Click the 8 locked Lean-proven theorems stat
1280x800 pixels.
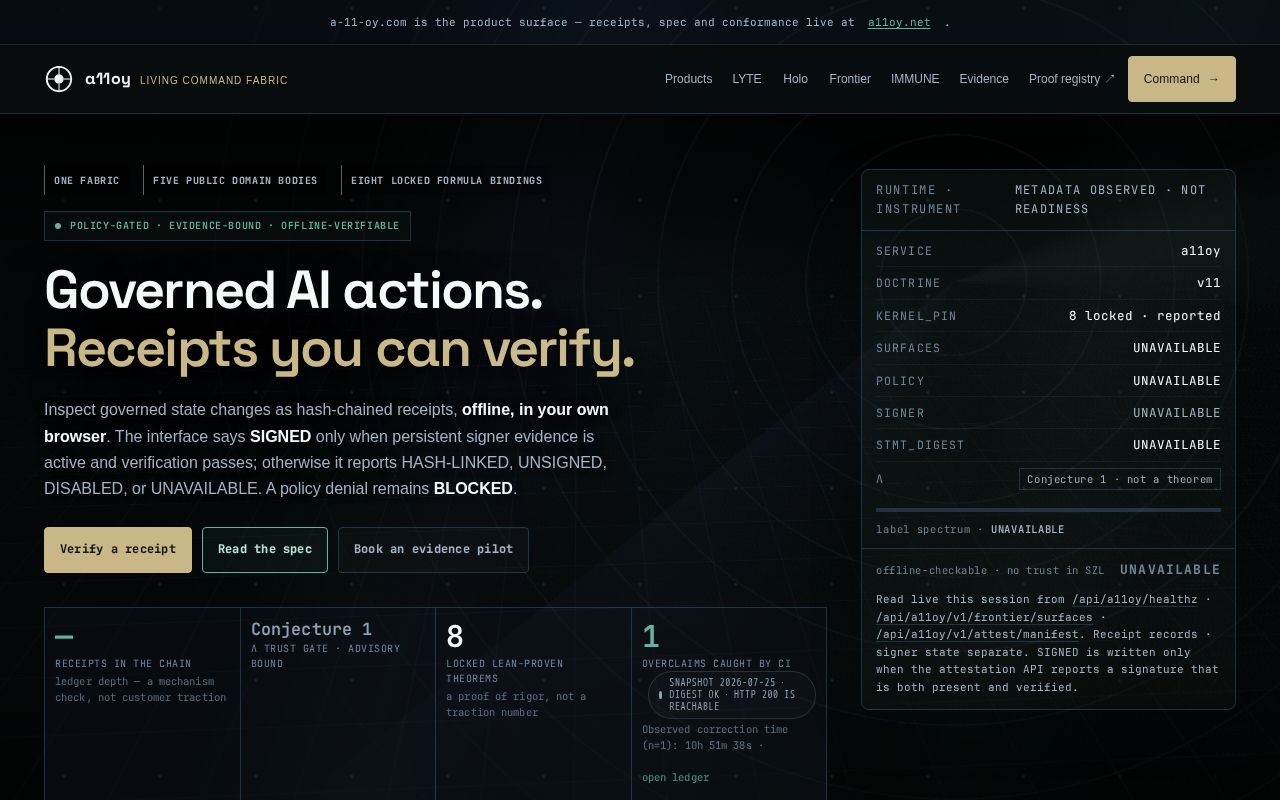click(x=455, y=637)
